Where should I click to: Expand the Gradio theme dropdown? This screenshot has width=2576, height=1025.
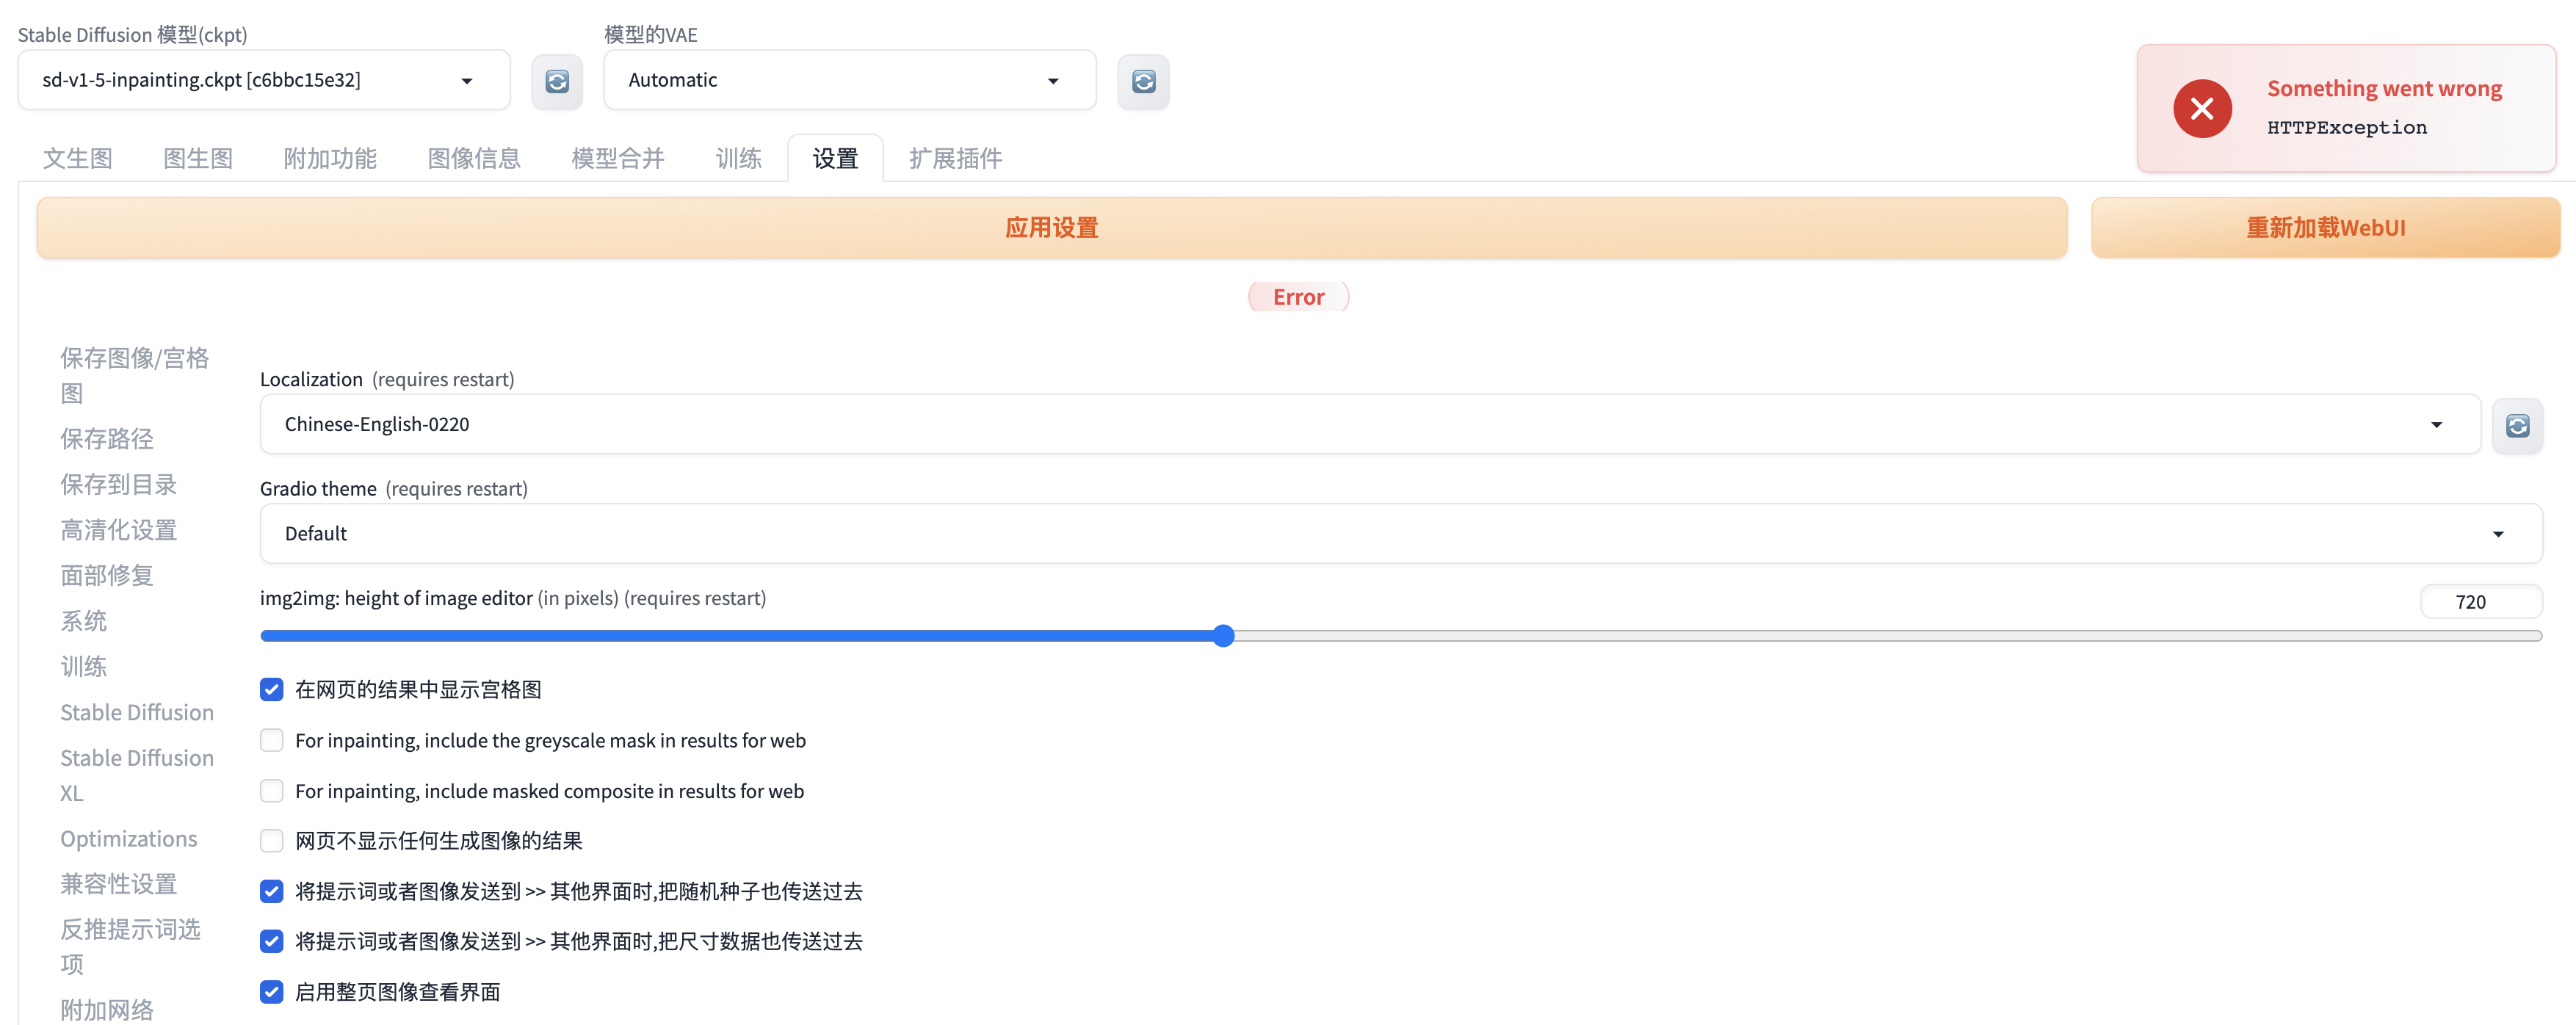tap(1400, 533)
